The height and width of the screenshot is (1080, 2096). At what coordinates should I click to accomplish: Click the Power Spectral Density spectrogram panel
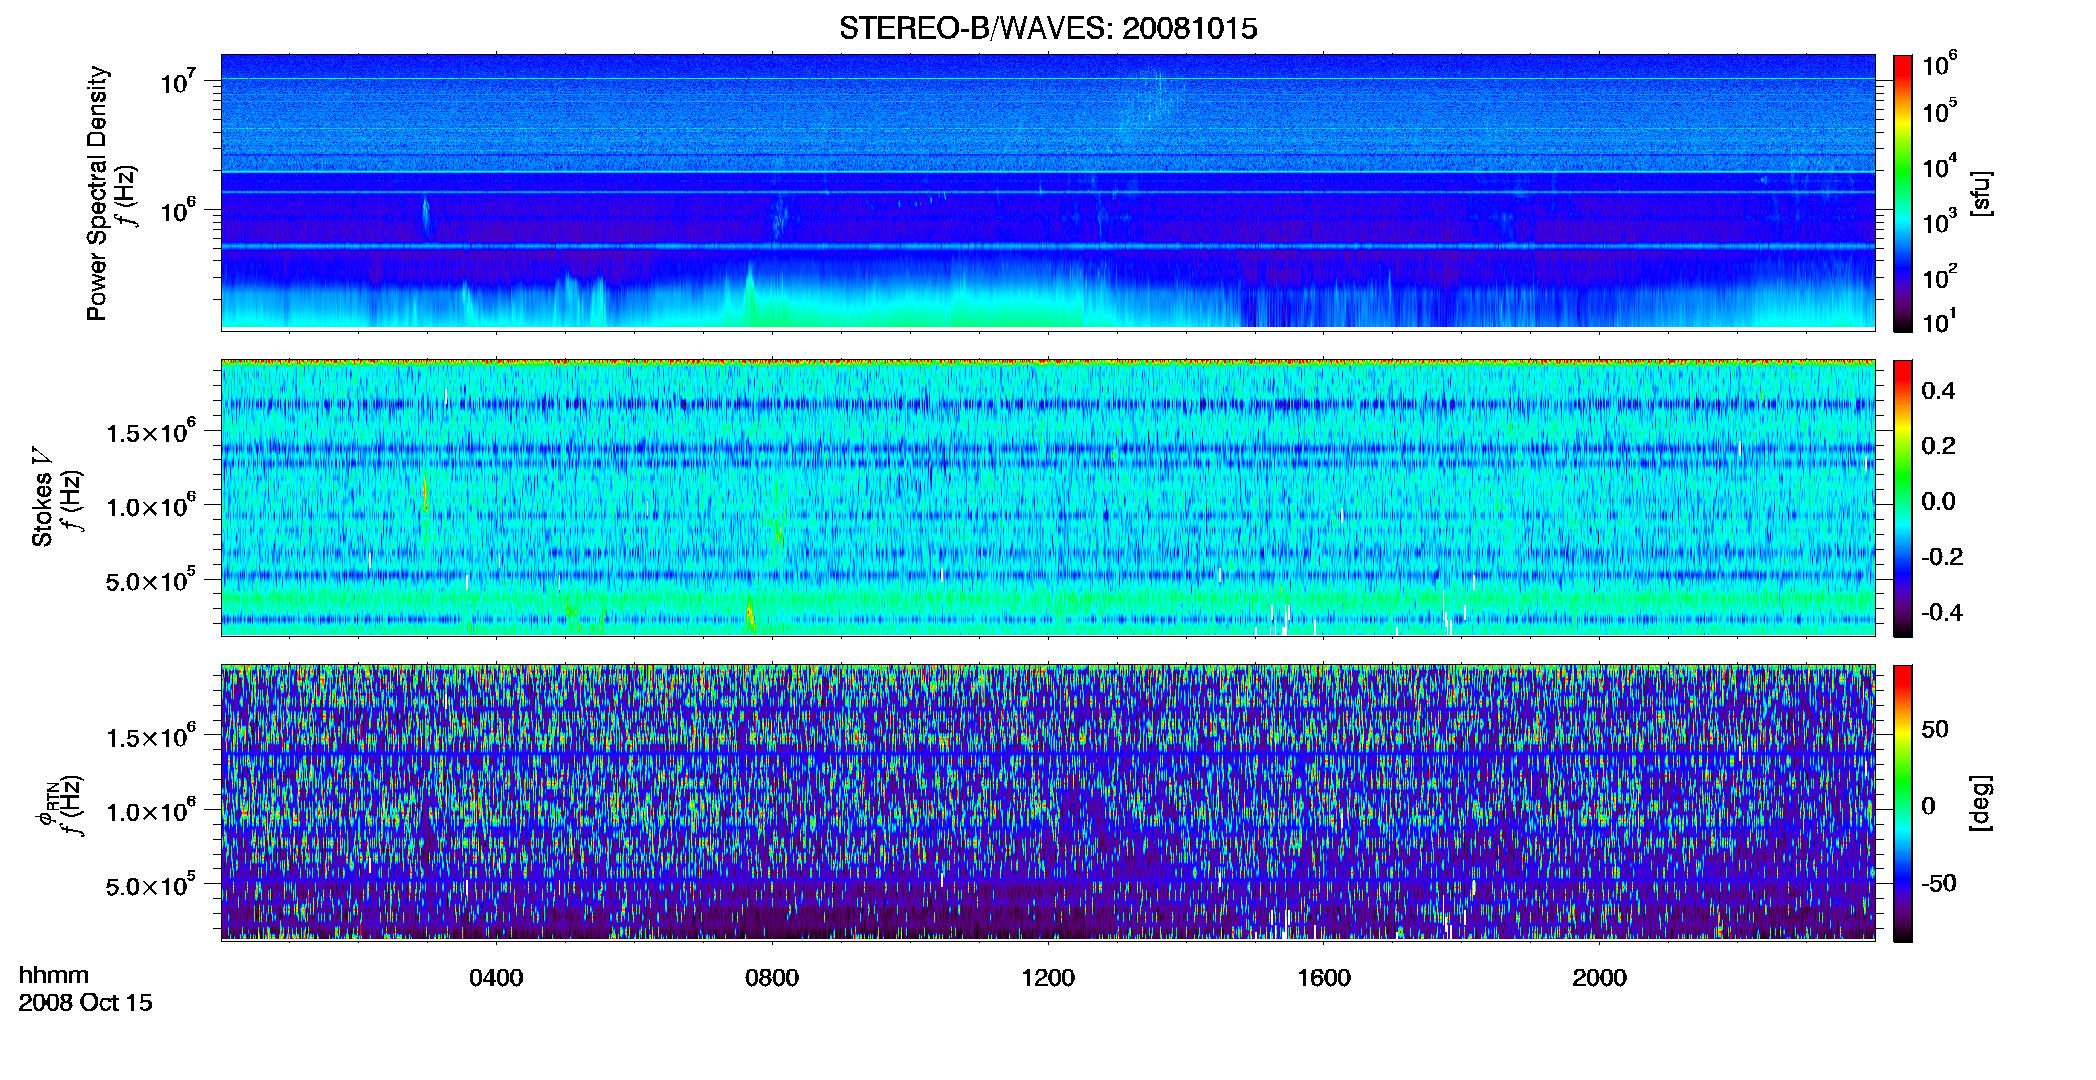(x=1048, y=192)
